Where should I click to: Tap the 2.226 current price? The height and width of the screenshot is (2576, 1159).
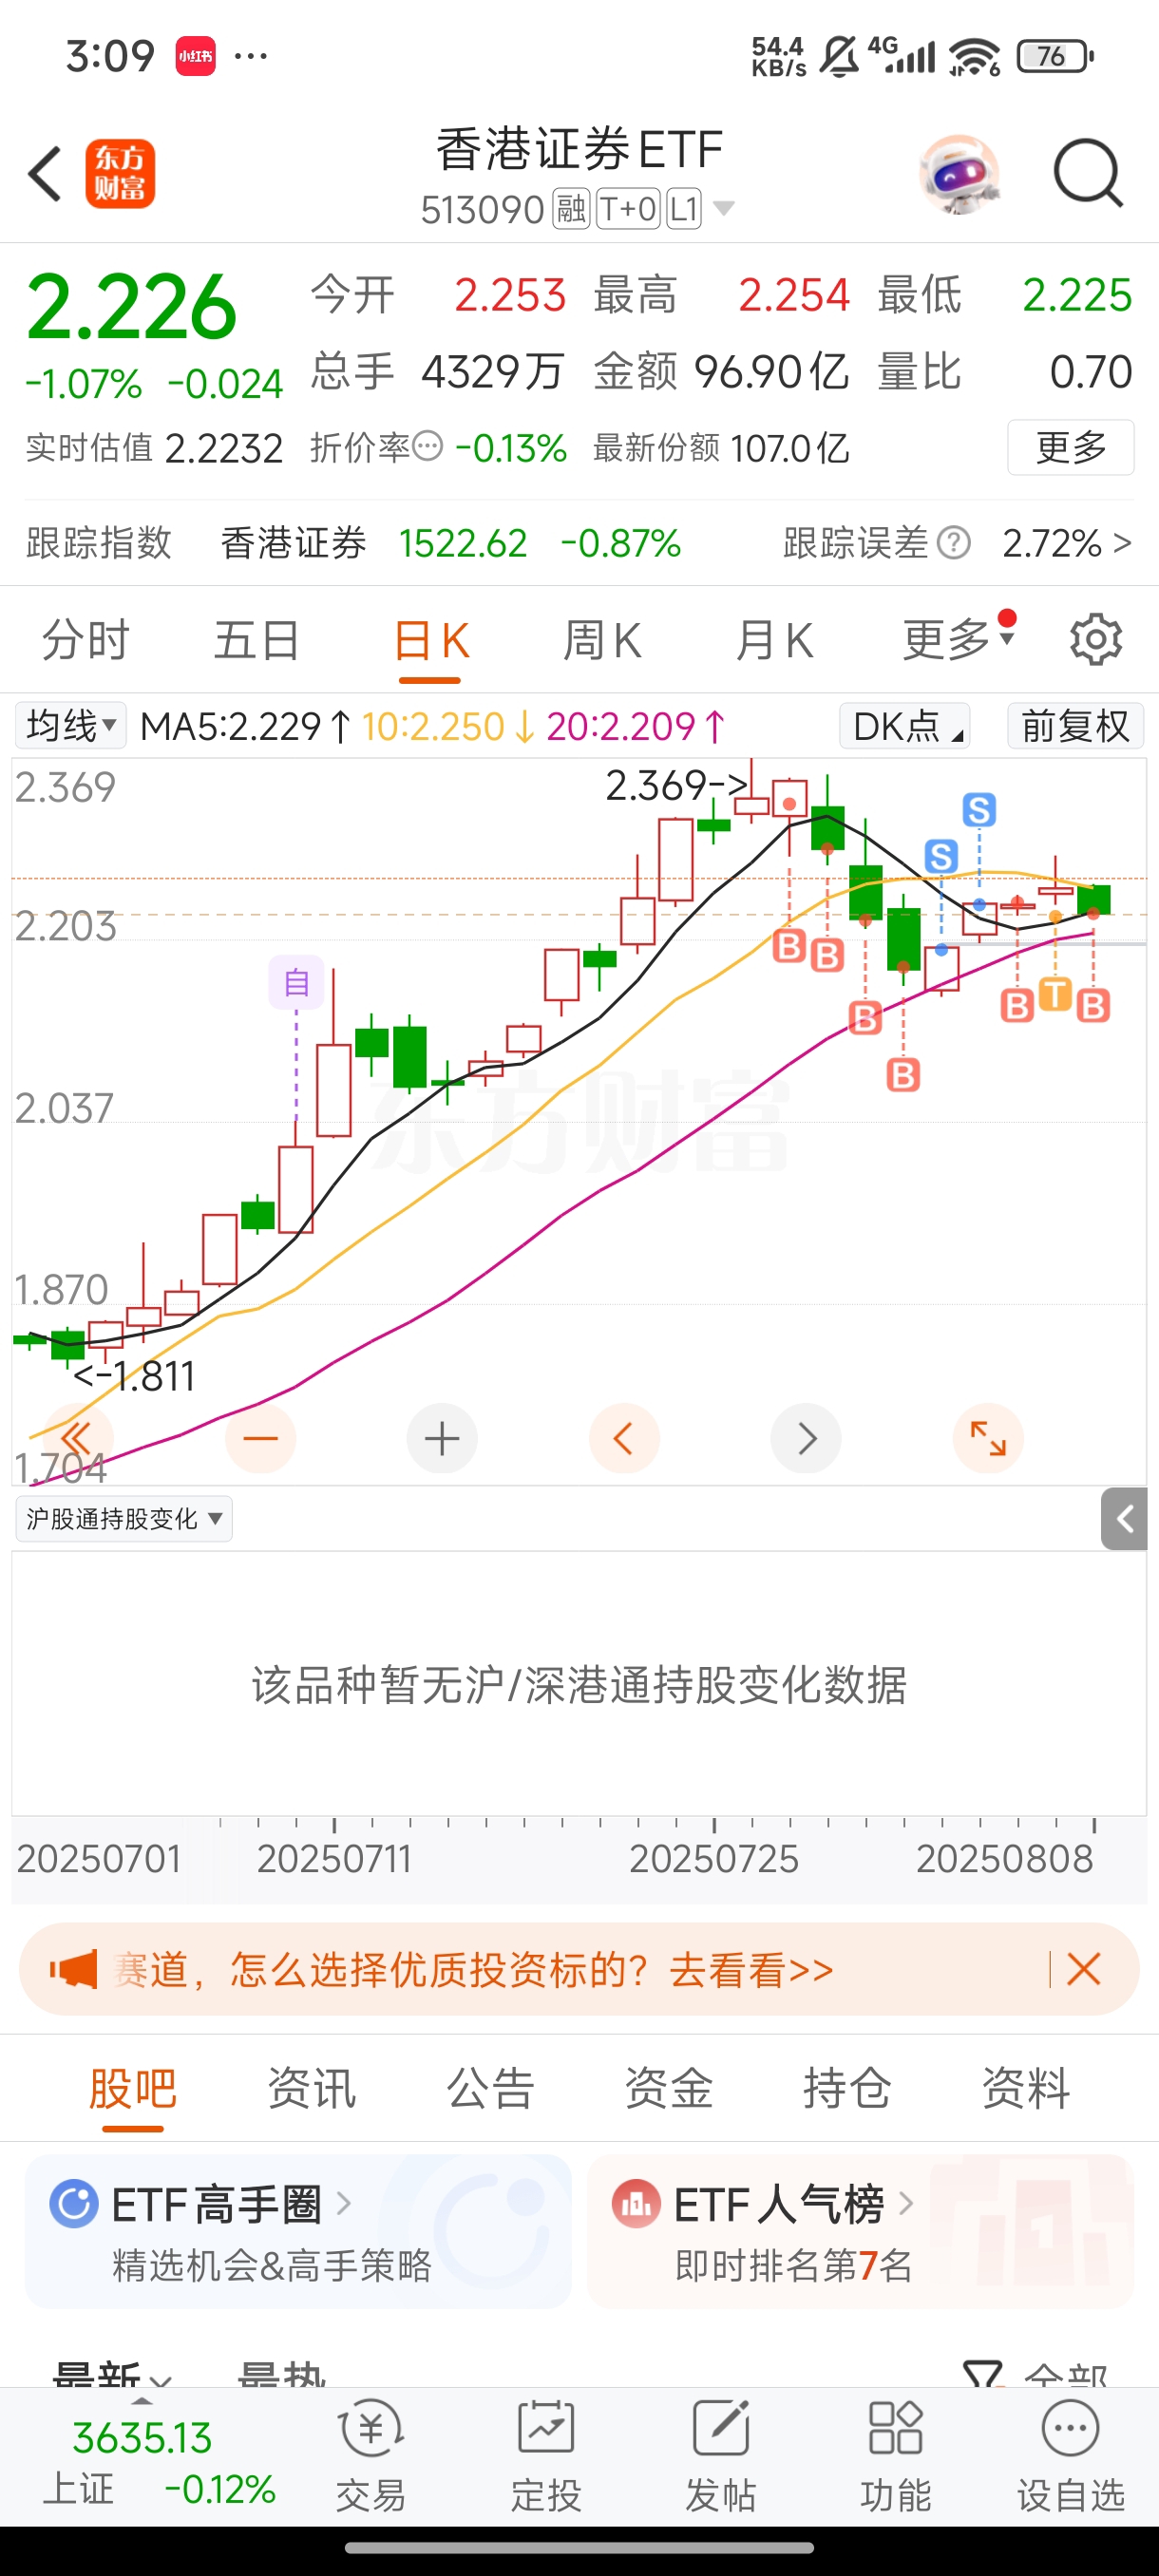[131, 306]
